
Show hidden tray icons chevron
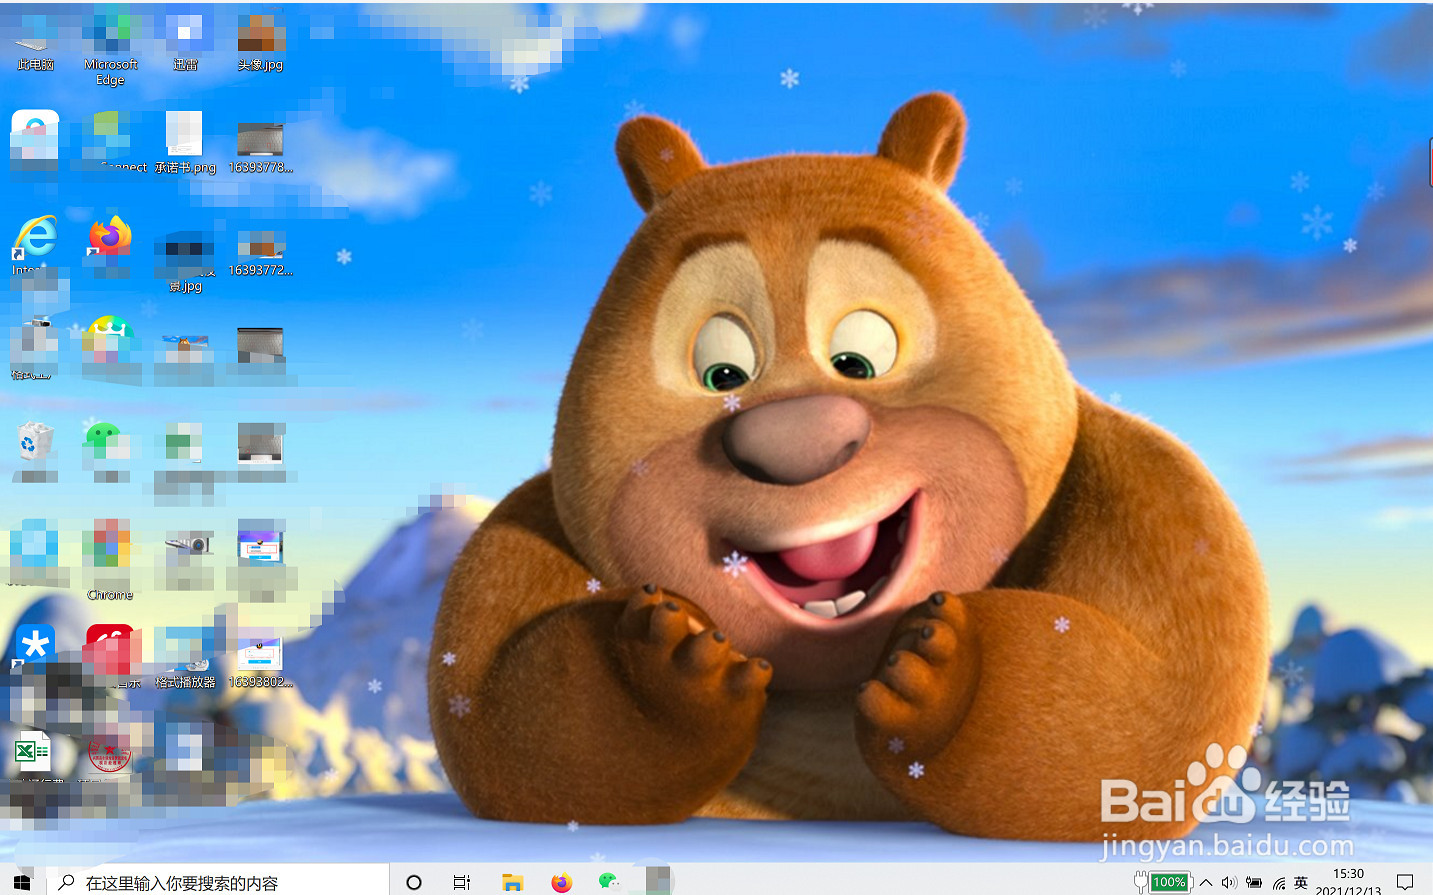pos(1206,882)
